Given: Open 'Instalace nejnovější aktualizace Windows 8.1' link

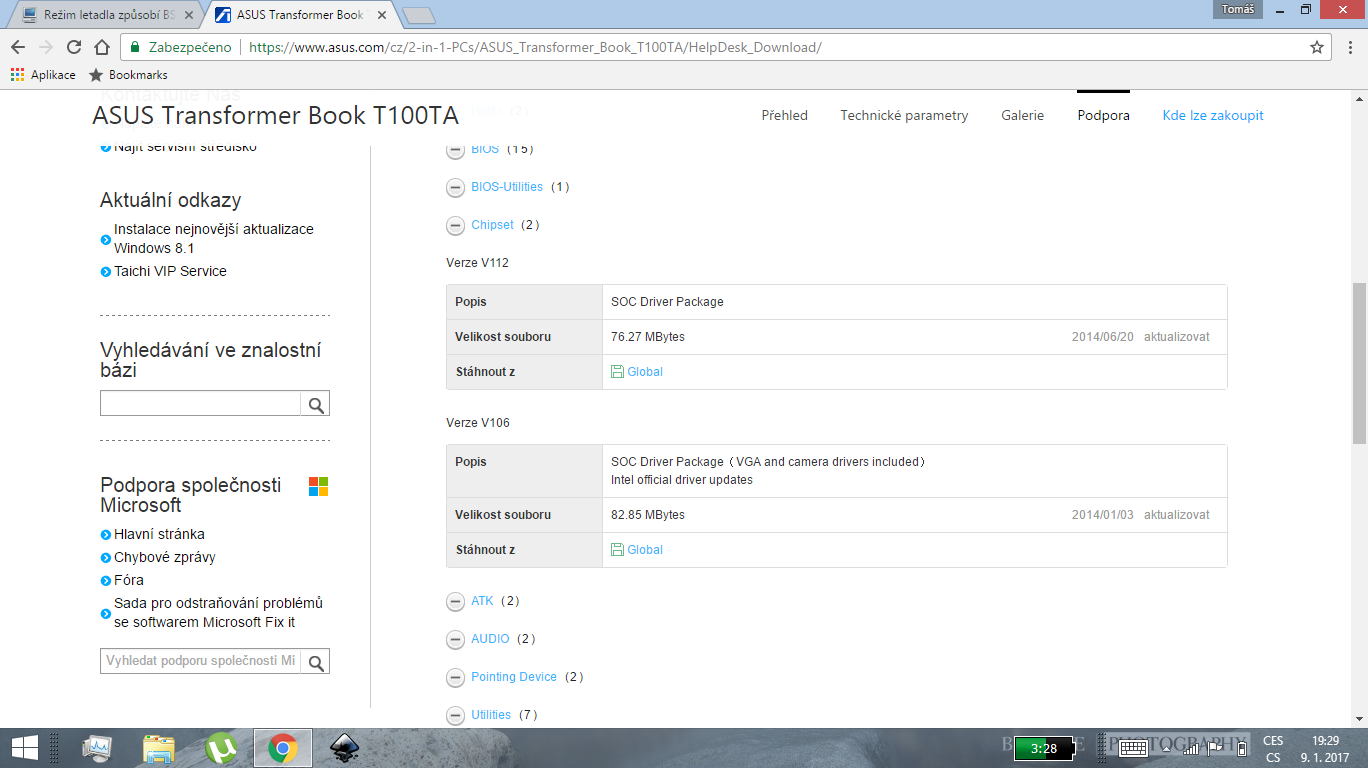Looking at the screenshot, I should (x=214, y=238).
